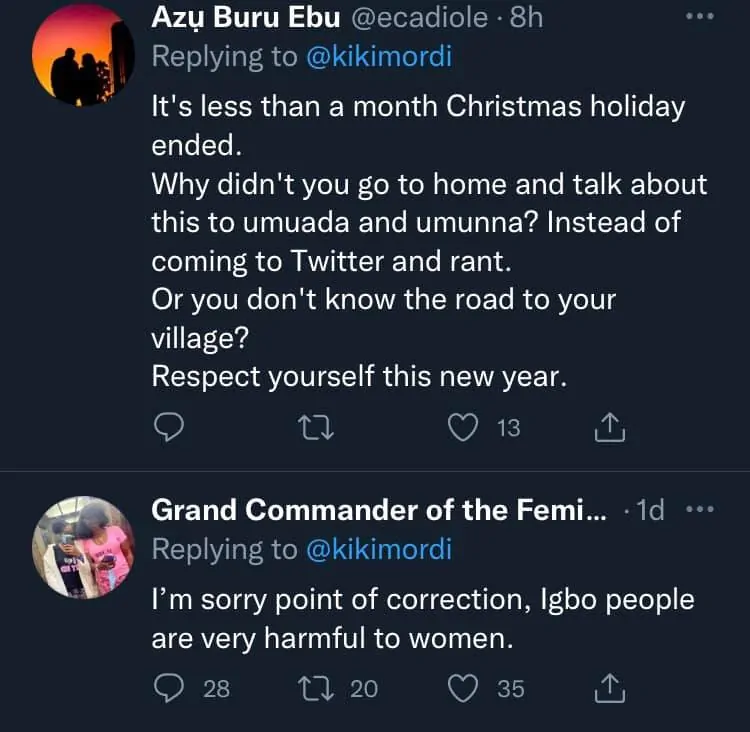The image size is (750, 732).
Task: Like the tweet with 35 likes
Action: (x=462, y=688)
